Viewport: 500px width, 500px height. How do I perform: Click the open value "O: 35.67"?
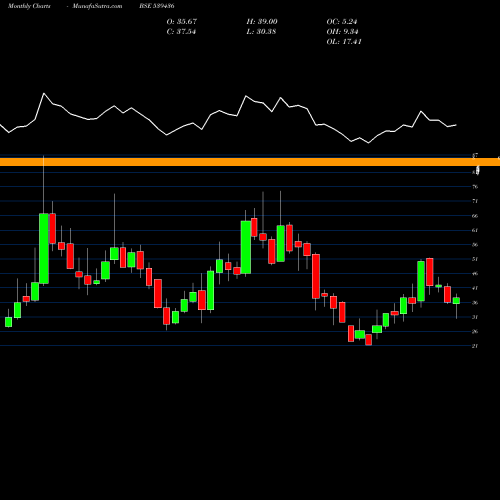click(182, 22)
